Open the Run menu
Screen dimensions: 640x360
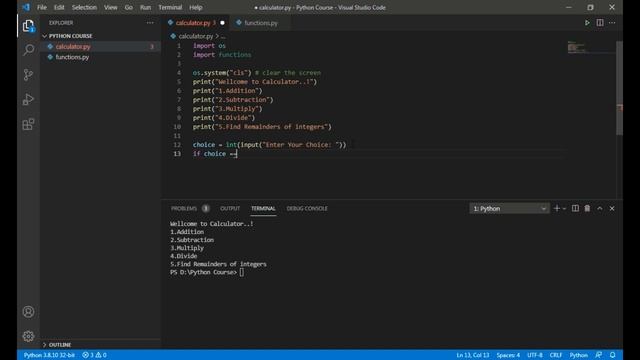(x=145, y=7)
